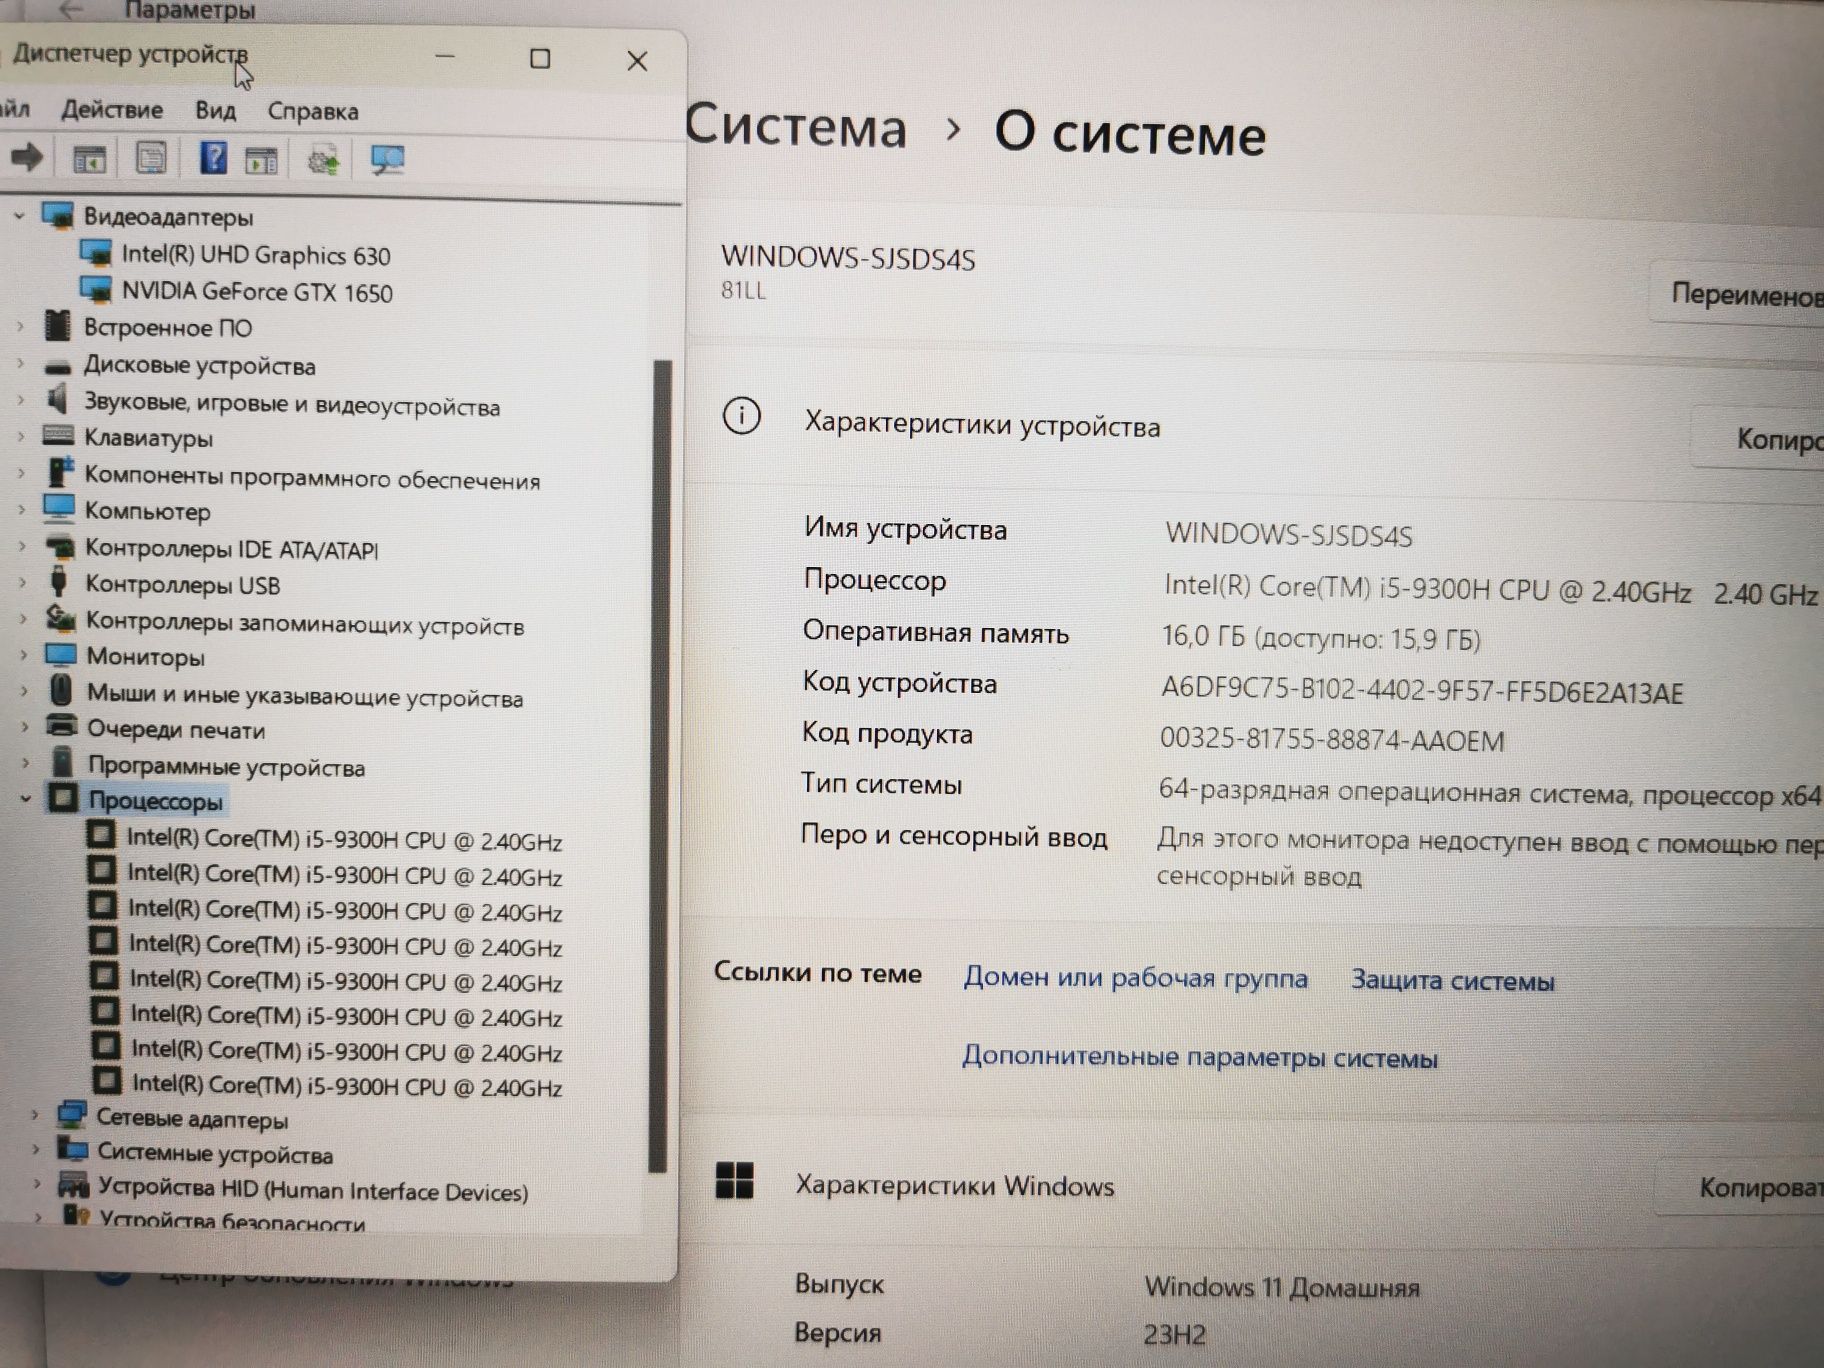Expand the Программные устройства node
Viewport: 1824px width, 1368px height.
[25, 764]
